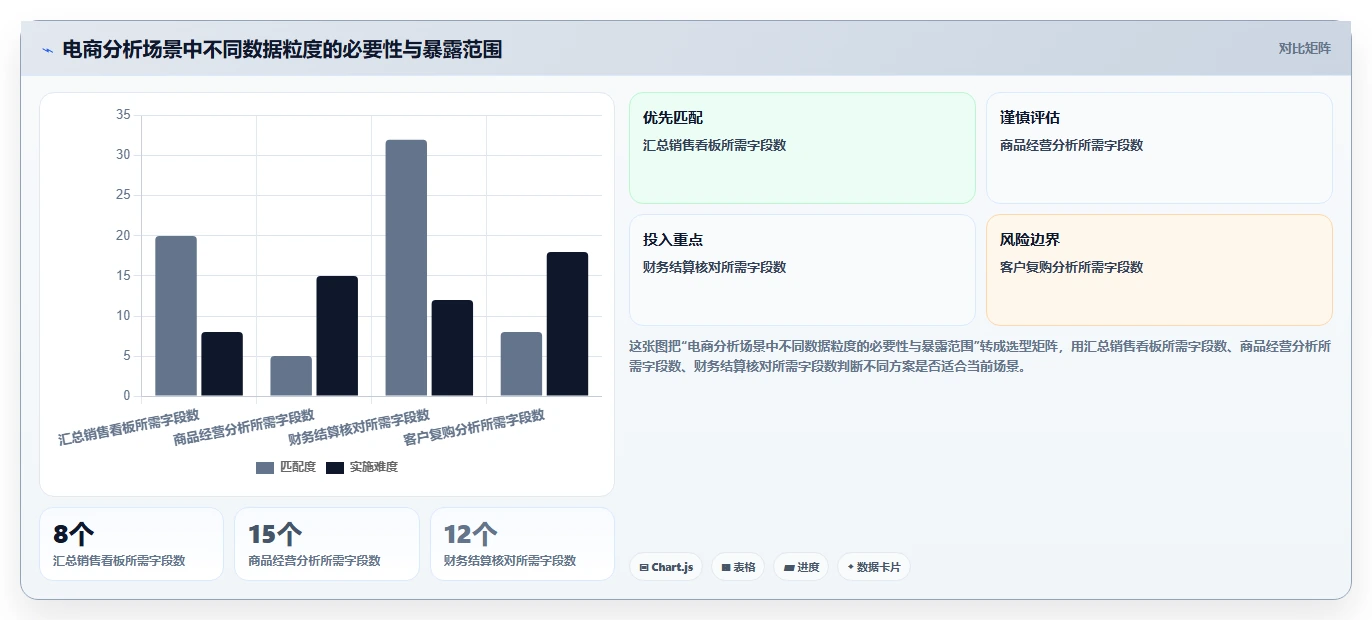Click the 数据卡片 tag chip
The width and height of the screenshot is (1372, 620).
874,567
